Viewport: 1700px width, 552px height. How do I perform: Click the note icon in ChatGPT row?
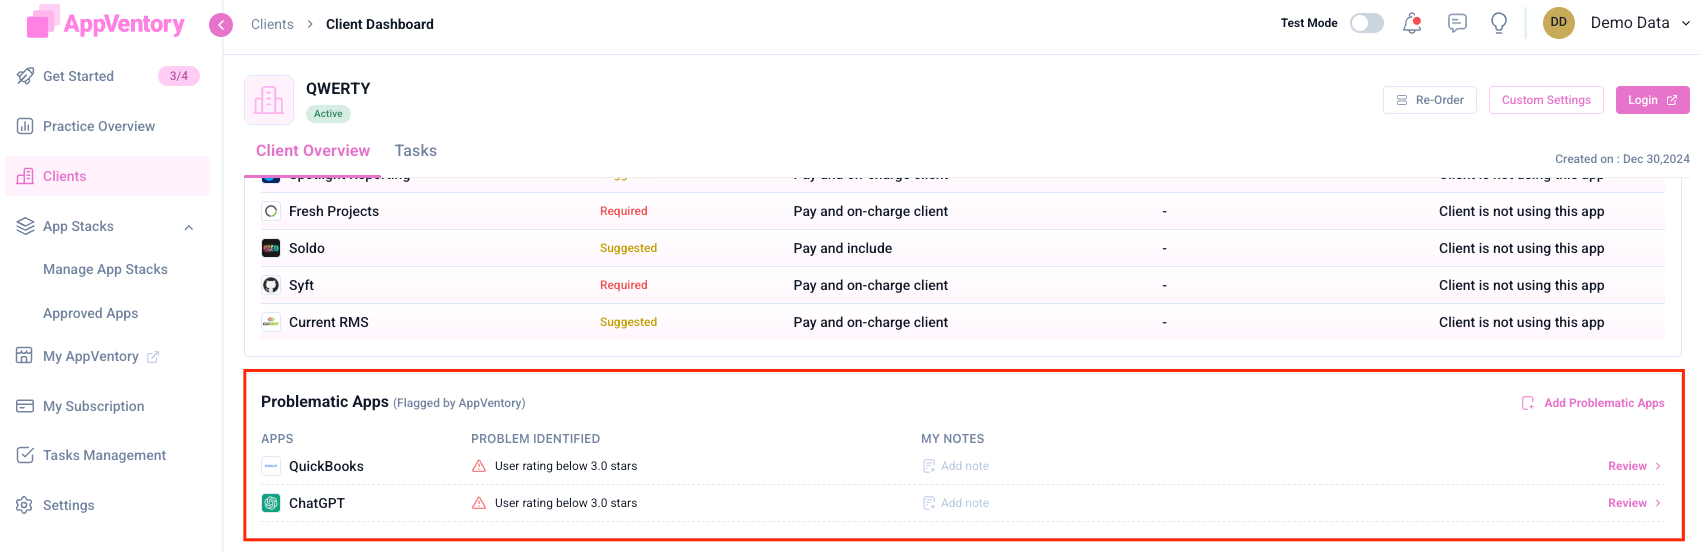point(929,503)
